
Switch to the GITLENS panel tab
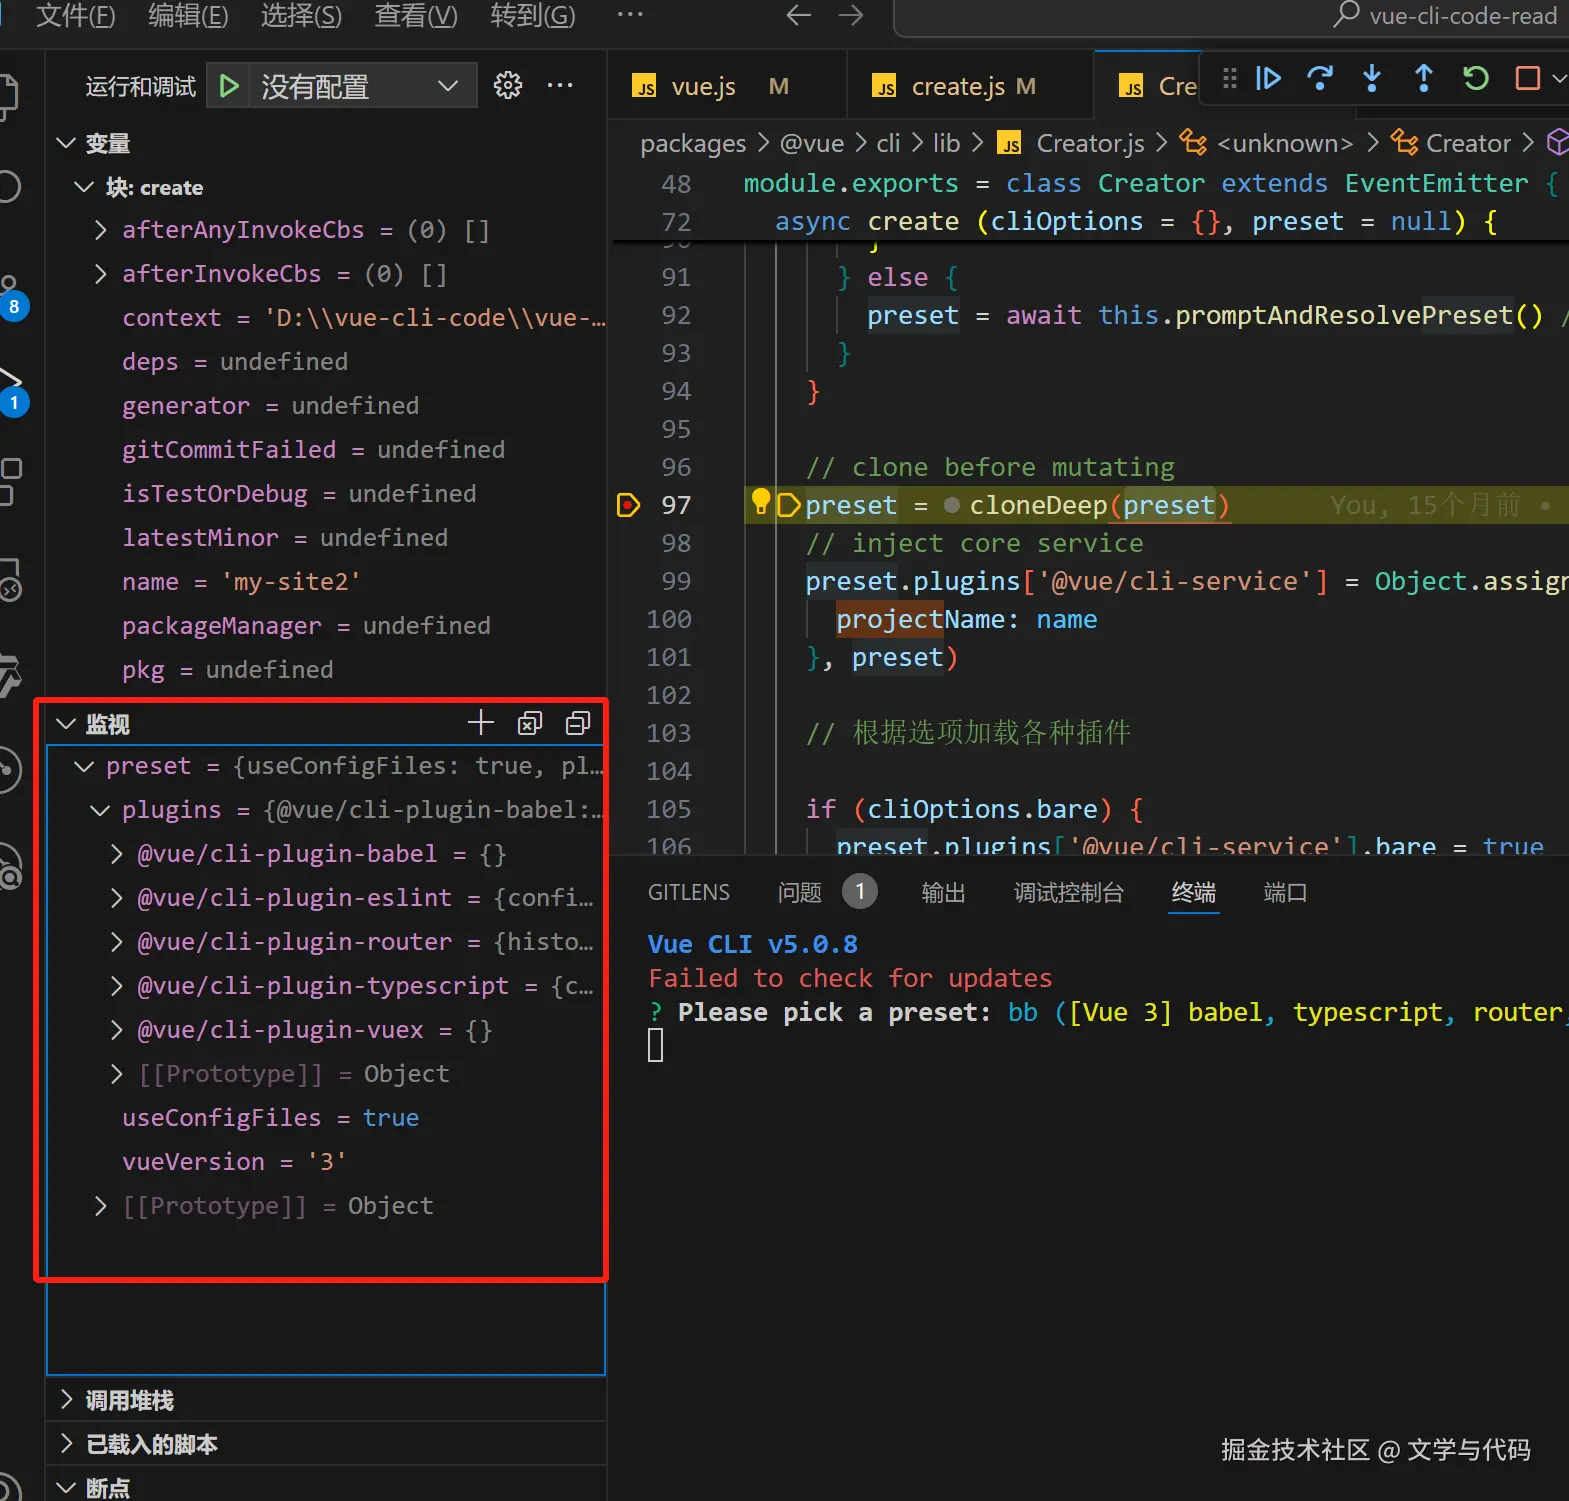(x=689, y=892)
